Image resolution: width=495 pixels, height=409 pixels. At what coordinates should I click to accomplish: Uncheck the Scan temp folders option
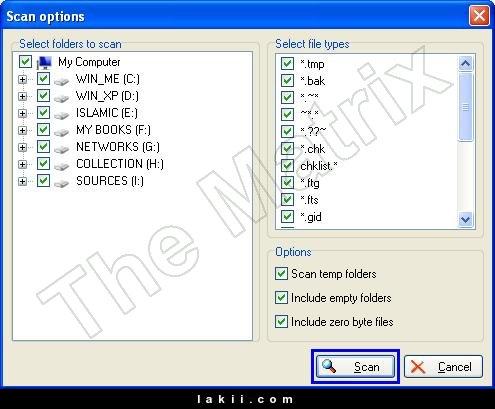click(281, 274)
